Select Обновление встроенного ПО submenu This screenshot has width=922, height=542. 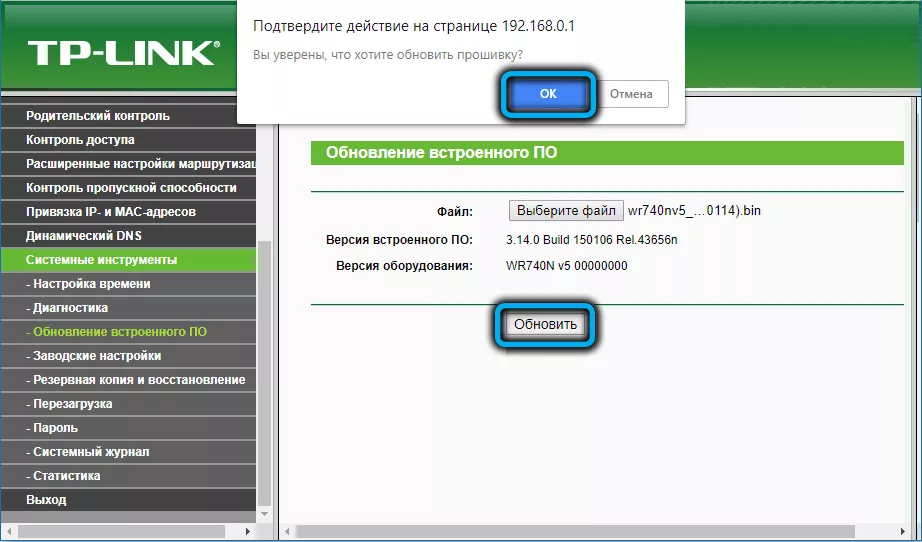pyautogui.click(x=128, y=332)
